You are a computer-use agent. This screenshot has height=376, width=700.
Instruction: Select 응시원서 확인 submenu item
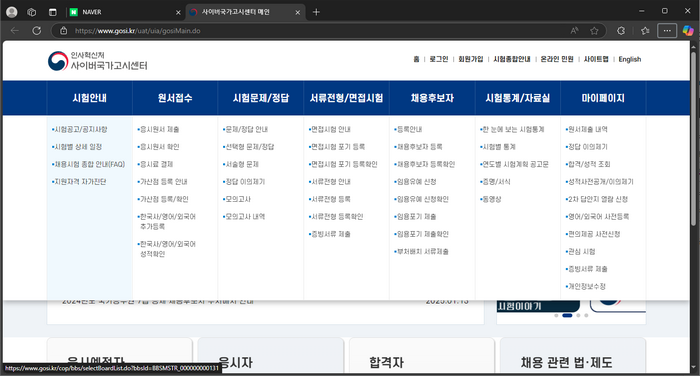158,146
